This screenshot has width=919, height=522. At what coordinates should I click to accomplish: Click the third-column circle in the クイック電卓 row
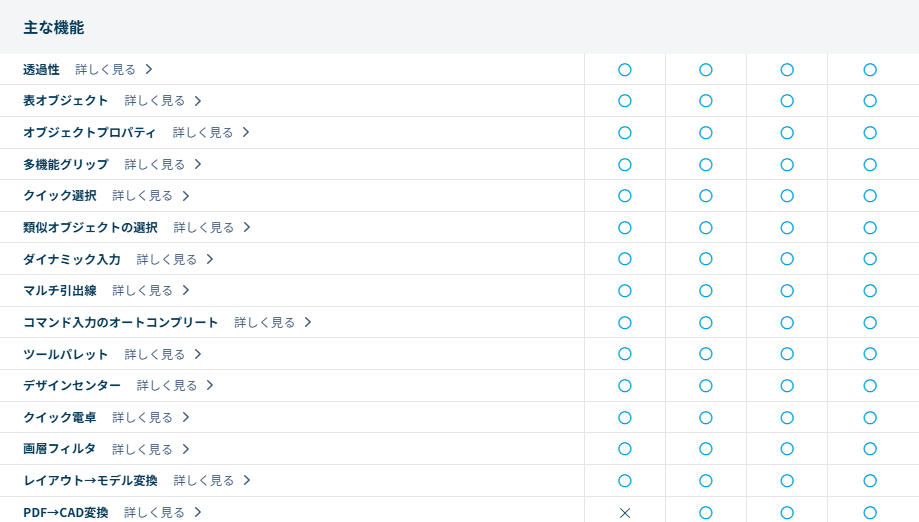click(787, 418)
